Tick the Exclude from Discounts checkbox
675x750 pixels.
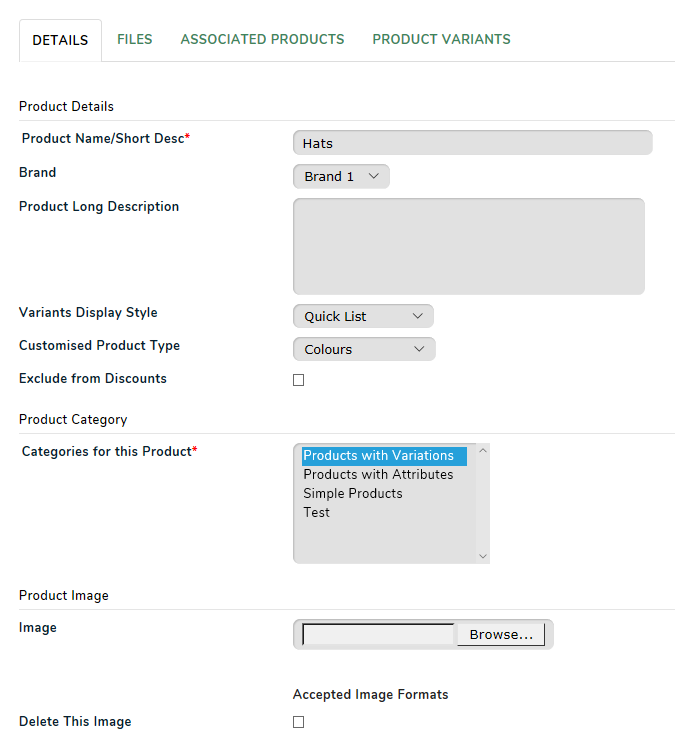pos(299,380)
